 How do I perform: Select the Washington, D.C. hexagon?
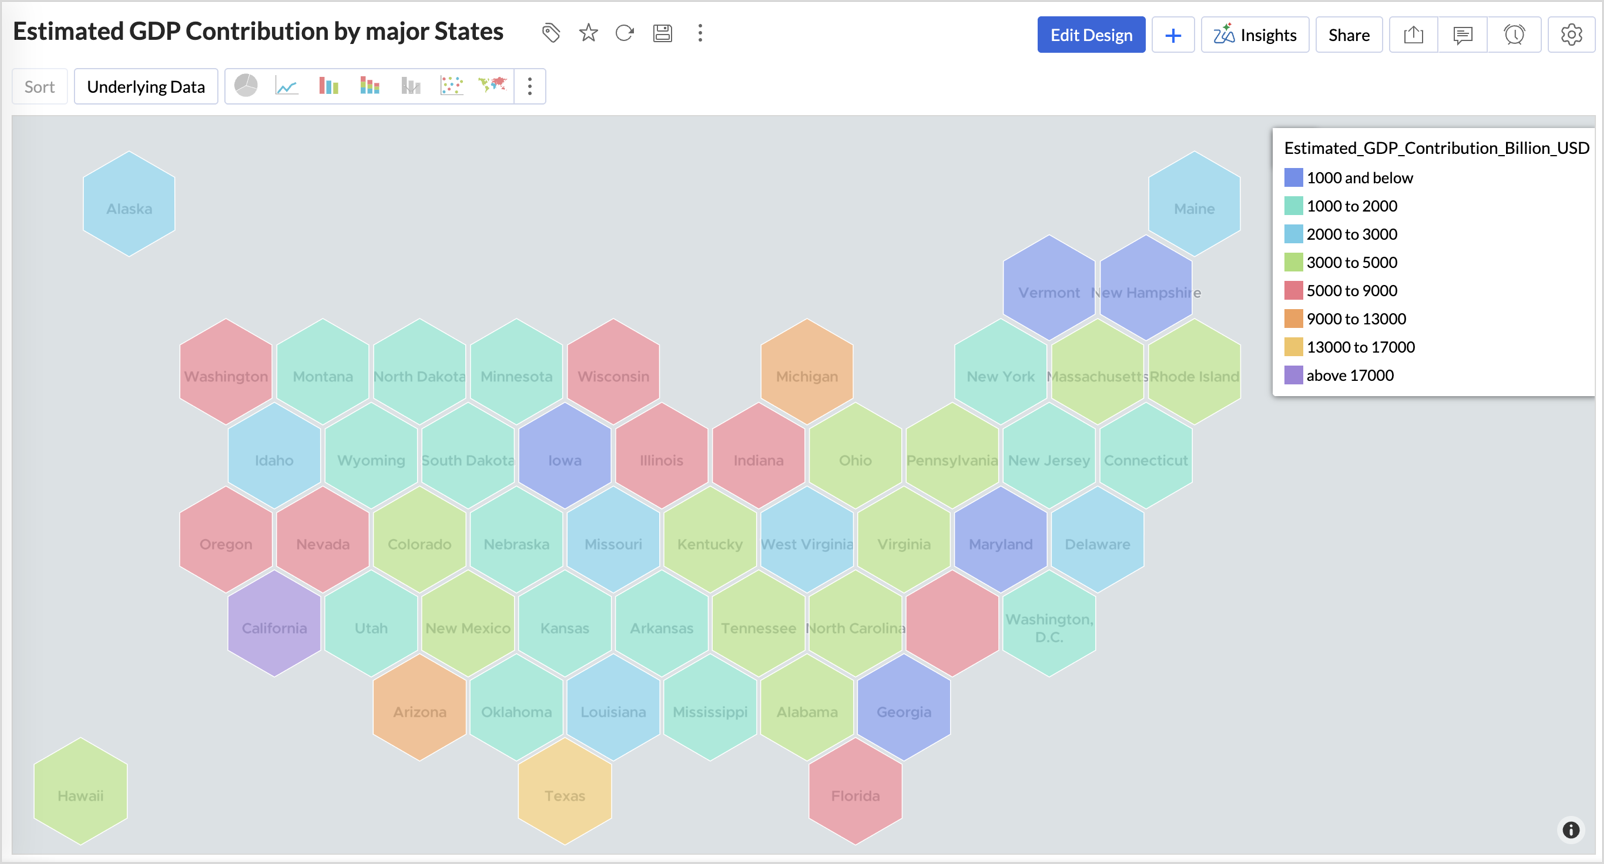(1049, 624)
